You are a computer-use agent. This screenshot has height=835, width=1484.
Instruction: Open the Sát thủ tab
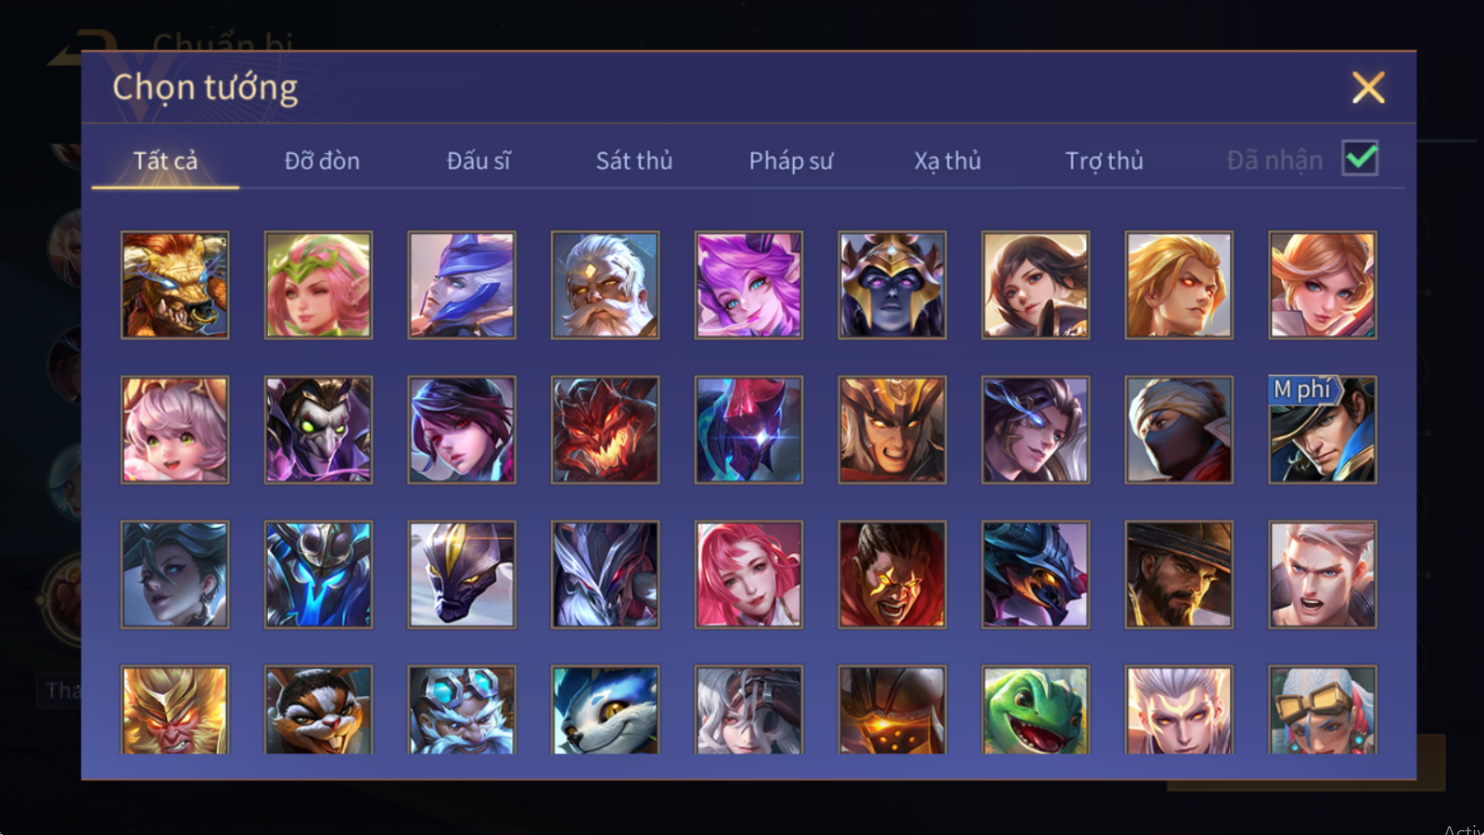tap(634, 160)
